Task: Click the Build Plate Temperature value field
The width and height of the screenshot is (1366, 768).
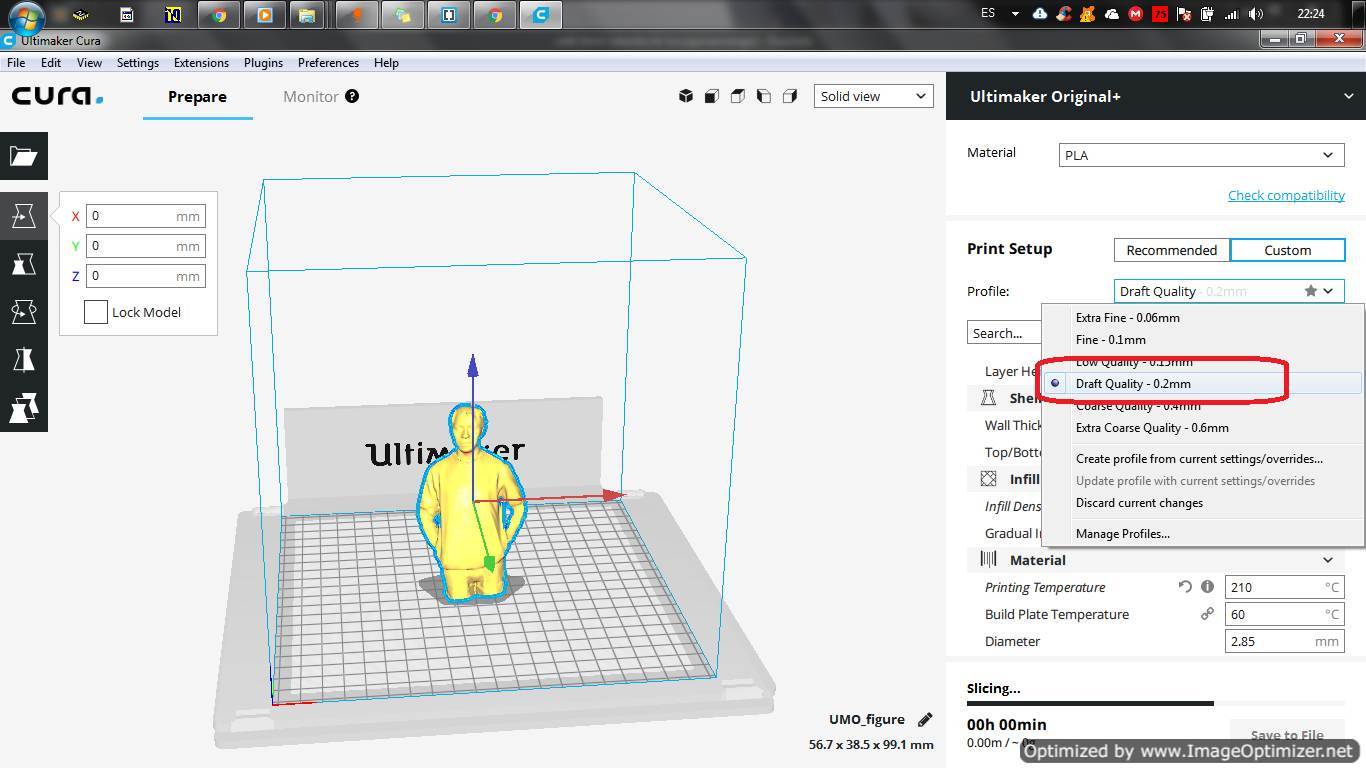Action: click(1284, 614)
